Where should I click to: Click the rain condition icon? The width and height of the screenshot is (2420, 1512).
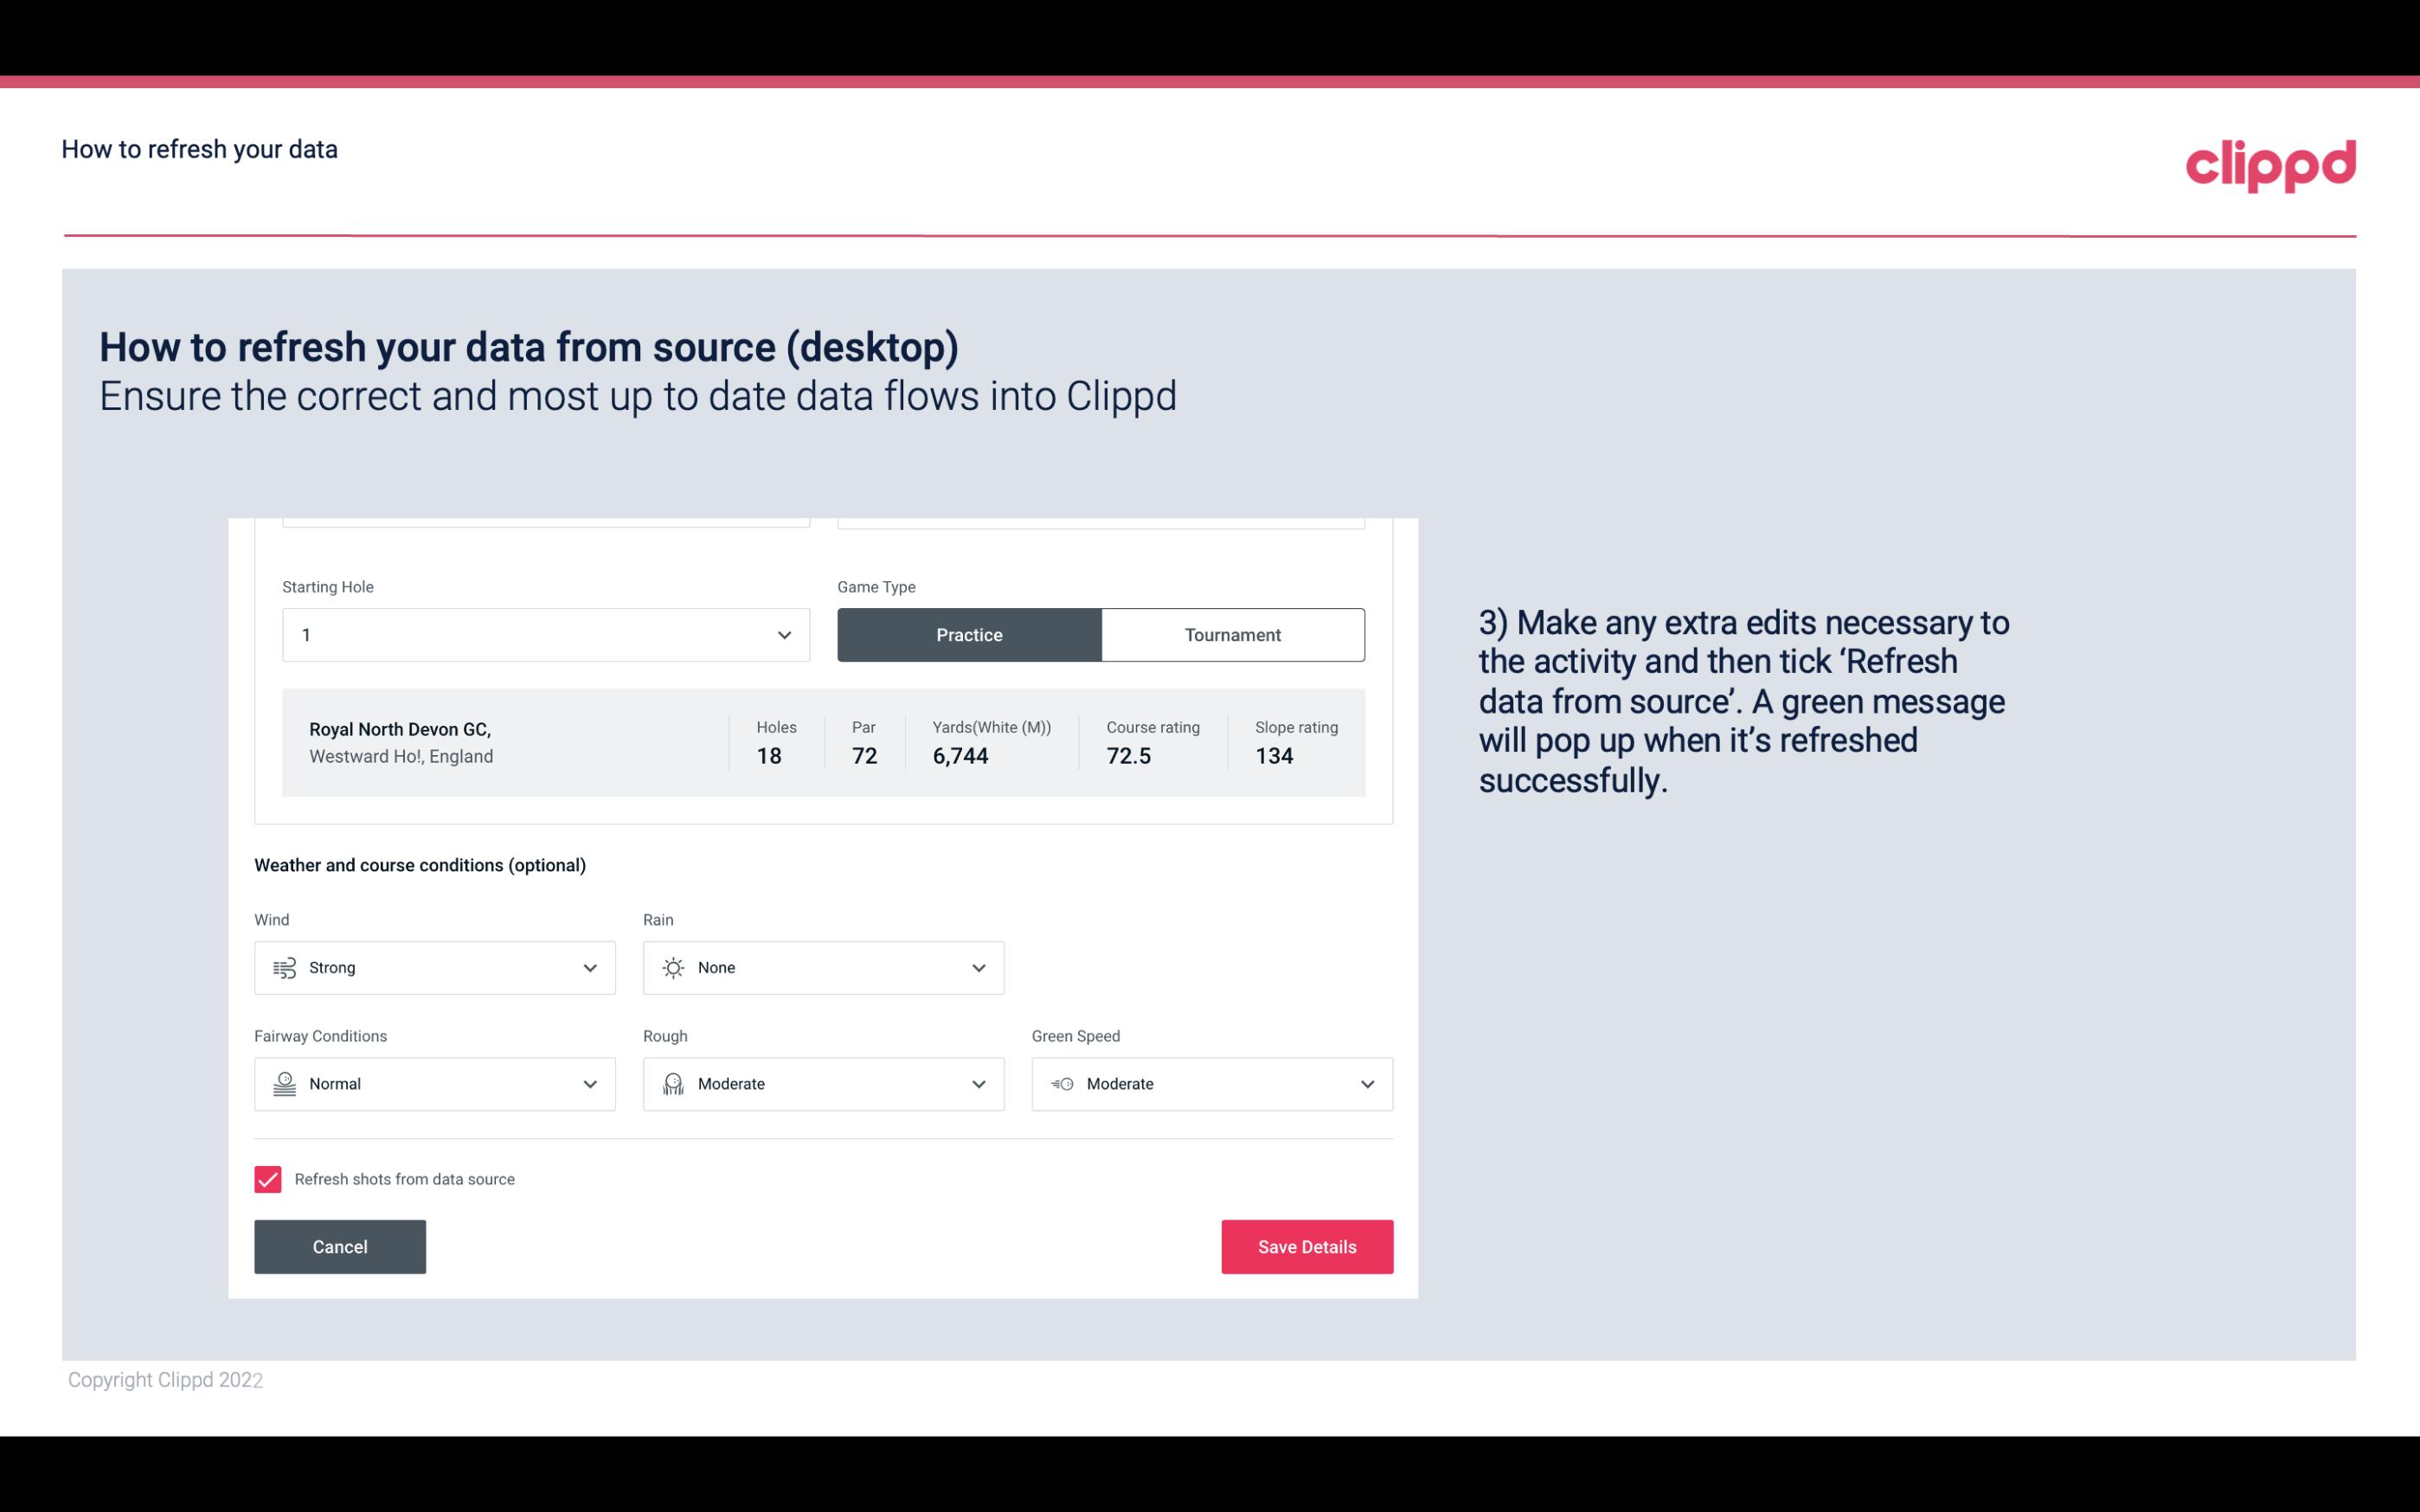pyautogui.click(x=674, y=967)
